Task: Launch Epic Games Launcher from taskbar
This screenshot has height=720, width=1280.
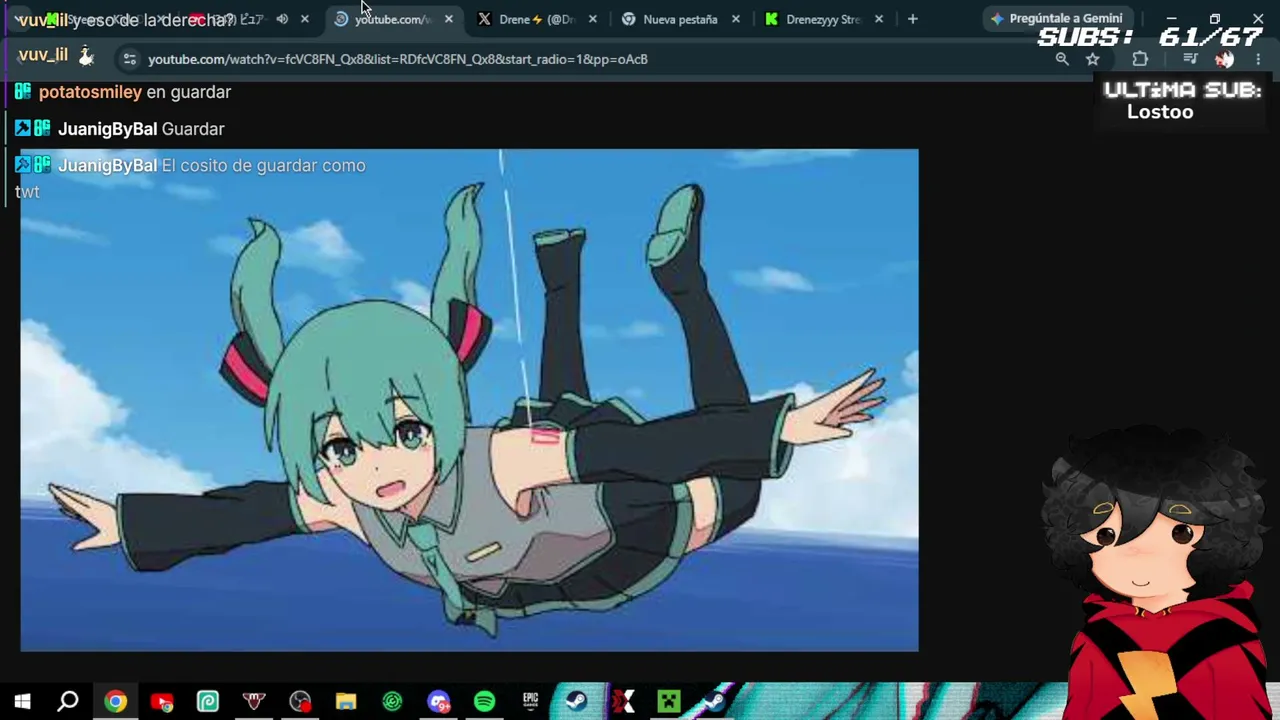Action: [530, 702]
